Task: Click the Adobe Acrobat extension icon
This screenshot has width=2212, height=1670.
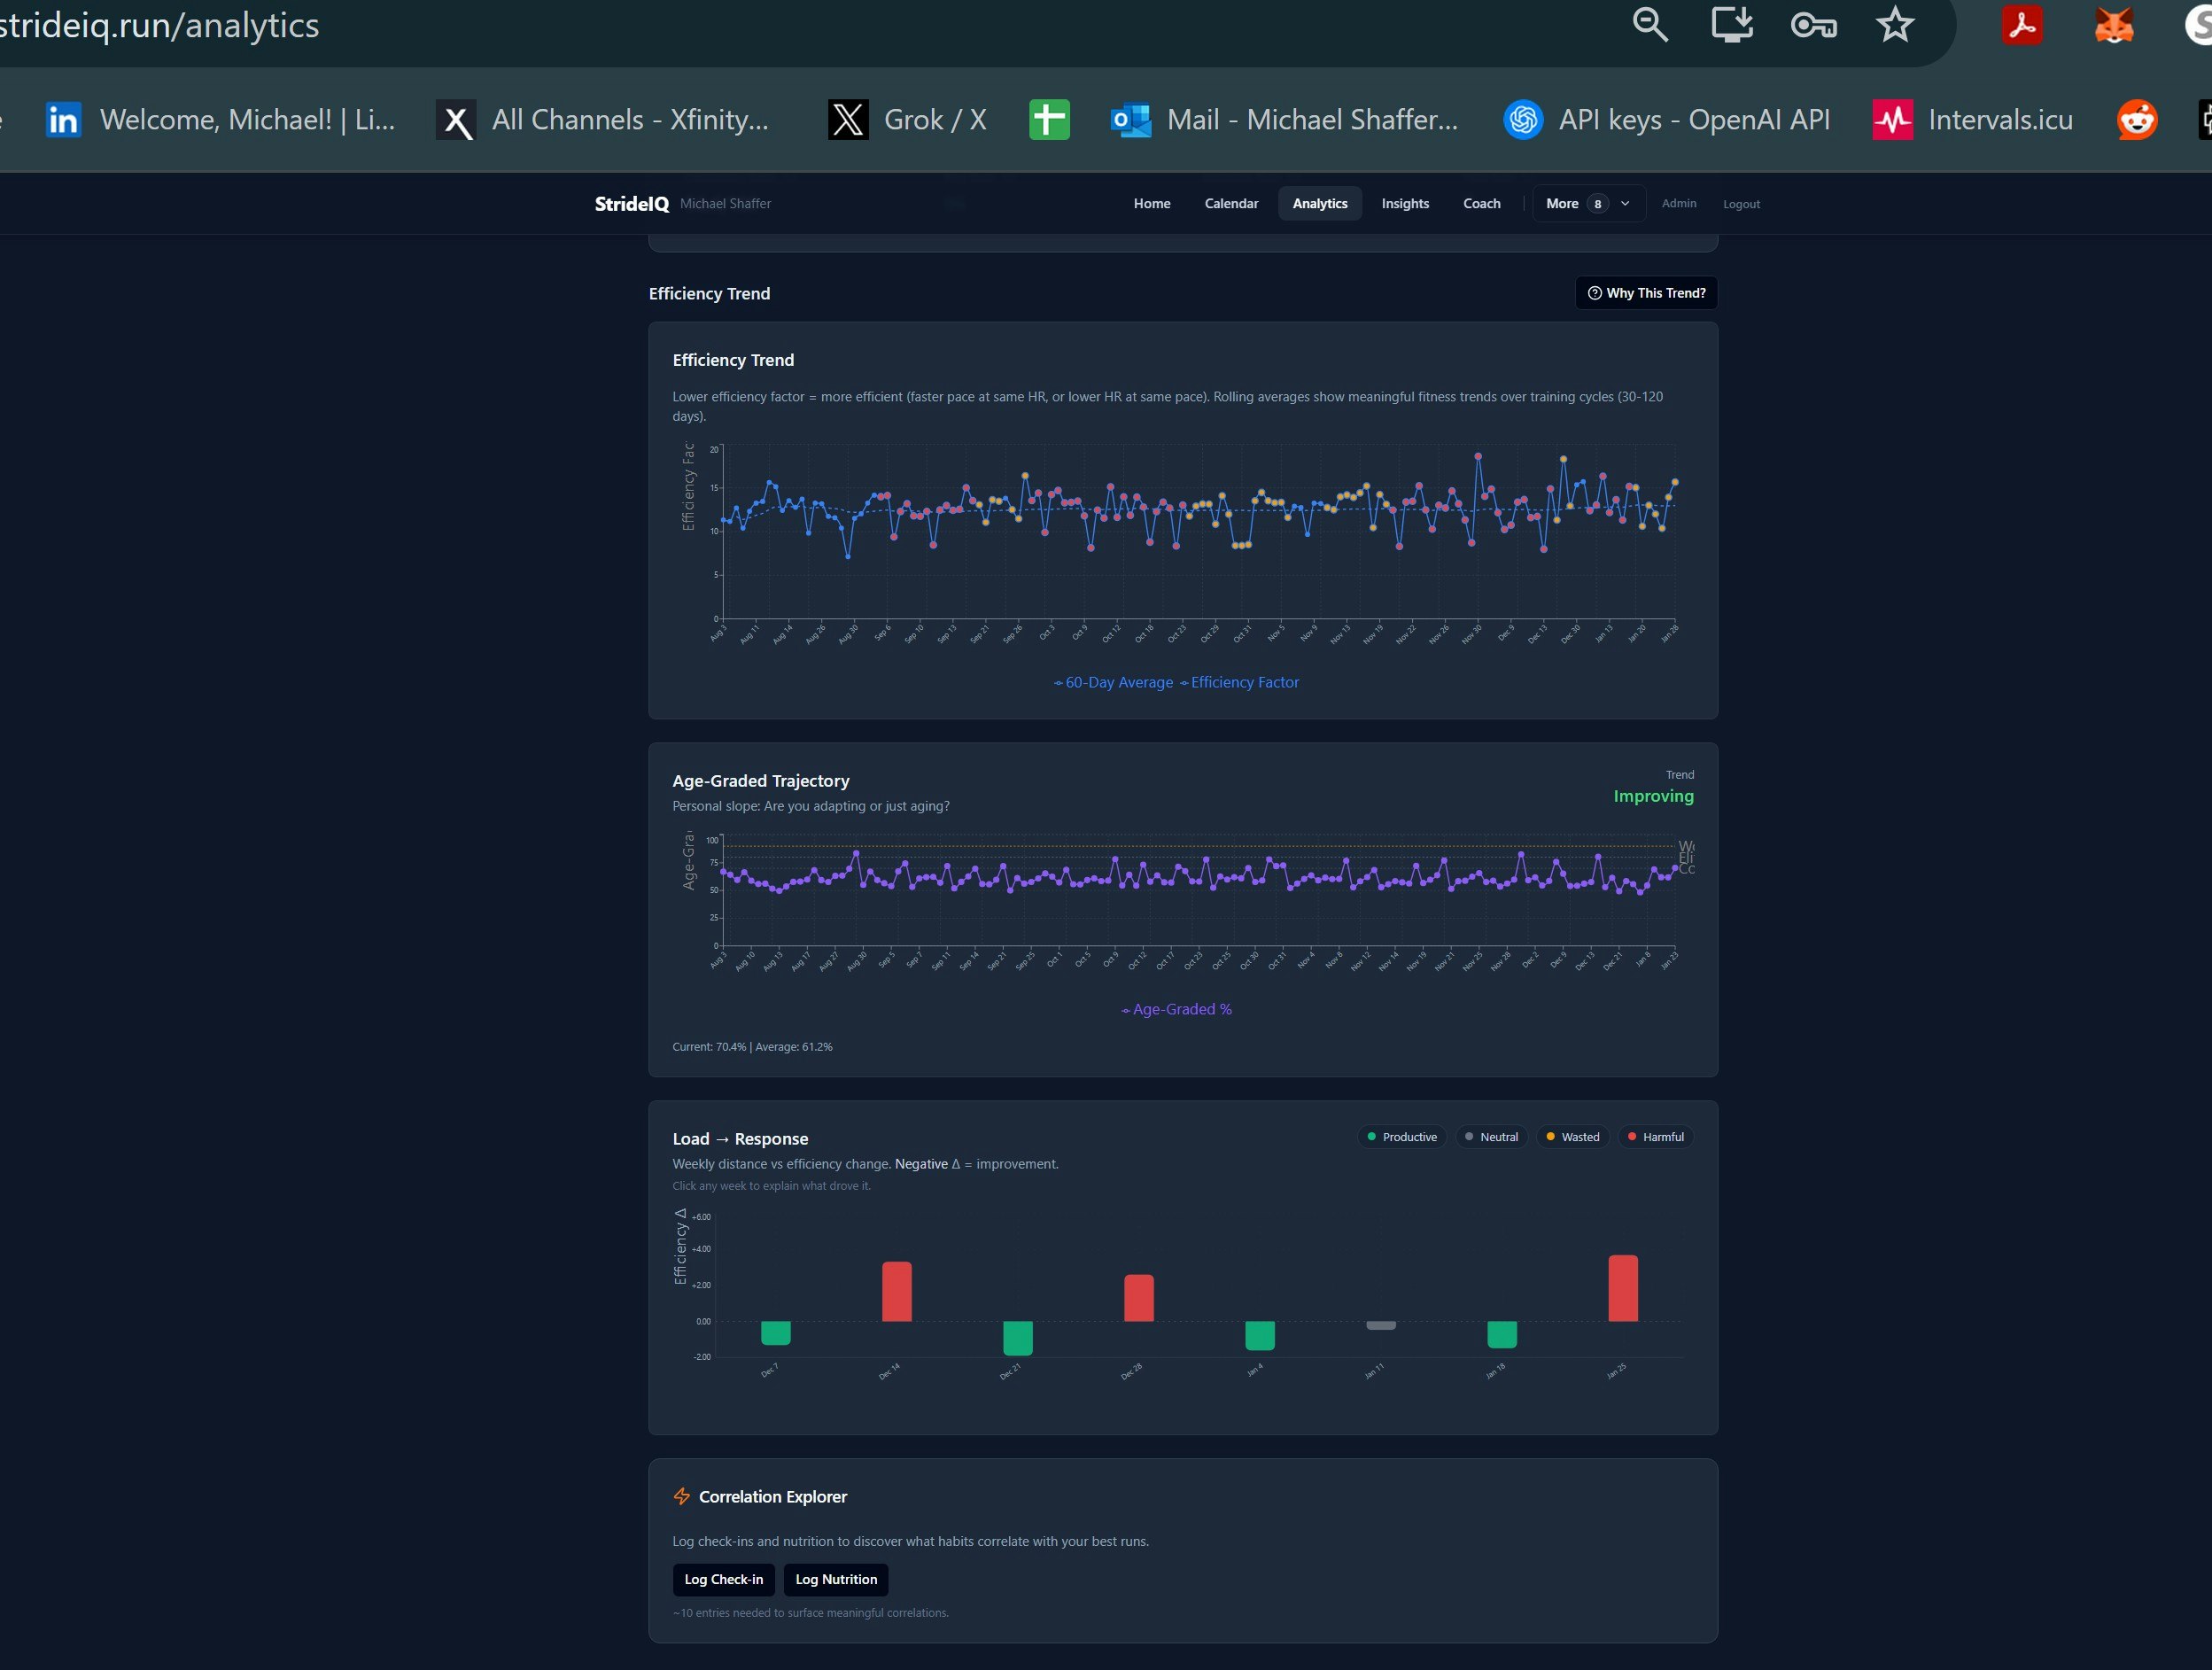Action: (2022, 24)
